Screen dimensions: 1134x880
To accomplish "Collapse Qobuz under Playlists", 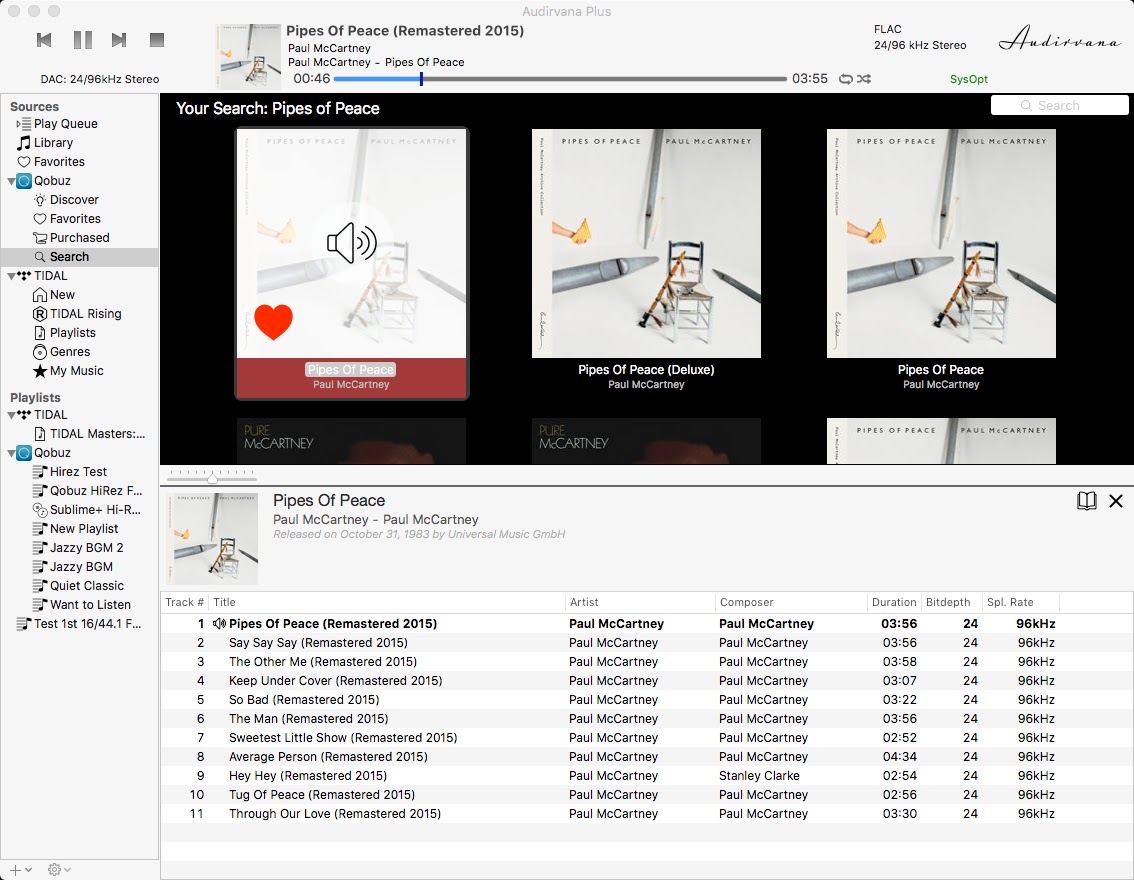I will [11, 453].
